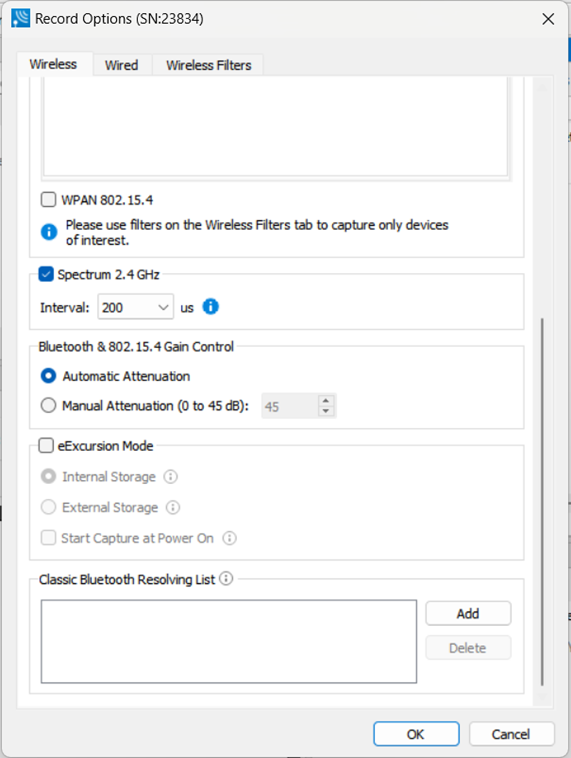Click the vertical scrollbar thumb
Image resolution: width=571 pixels, height=758 pixels.
[x=542, y=501]
